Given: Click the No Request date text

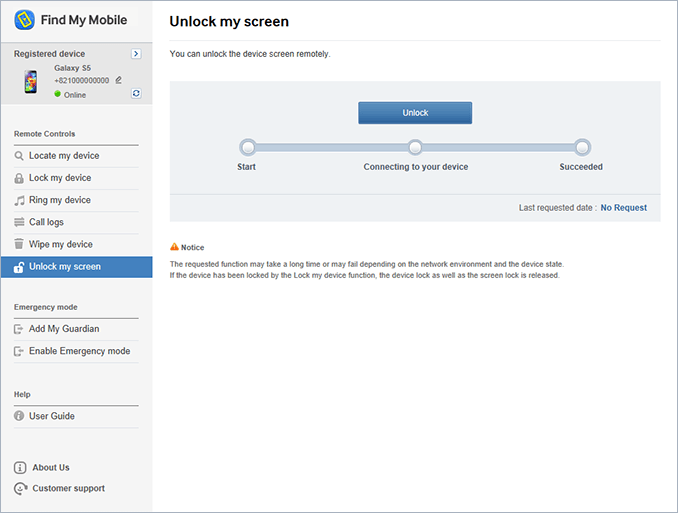Looking at the screenshot, I should point(623,208).
